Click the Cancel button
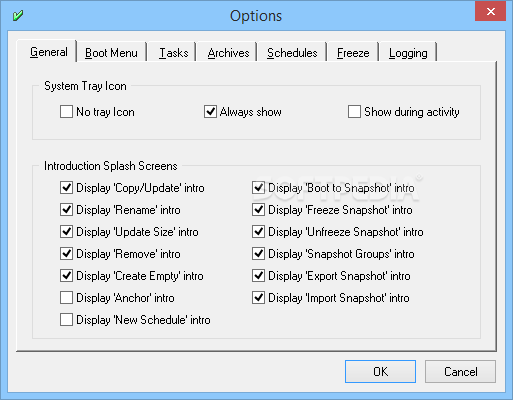 coord(460,371)
